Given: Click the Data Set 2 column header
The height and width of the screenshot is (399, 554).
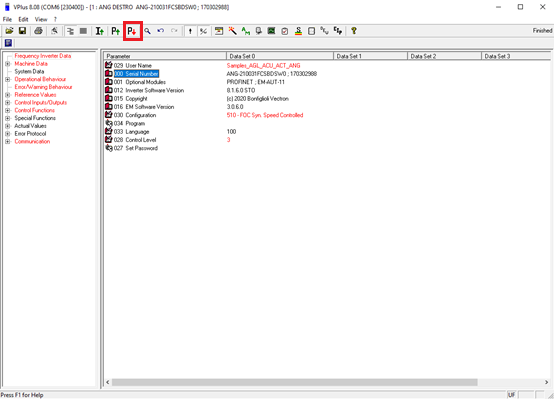Looking at the screenshot, I should (444, 56).
